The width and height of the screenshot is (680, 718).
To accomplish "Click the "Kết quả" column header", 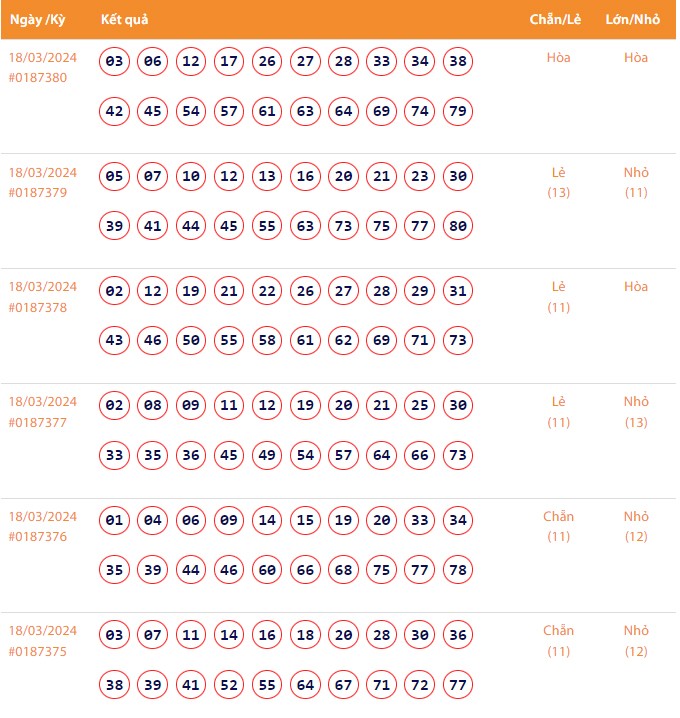I will tap(125, 20).
